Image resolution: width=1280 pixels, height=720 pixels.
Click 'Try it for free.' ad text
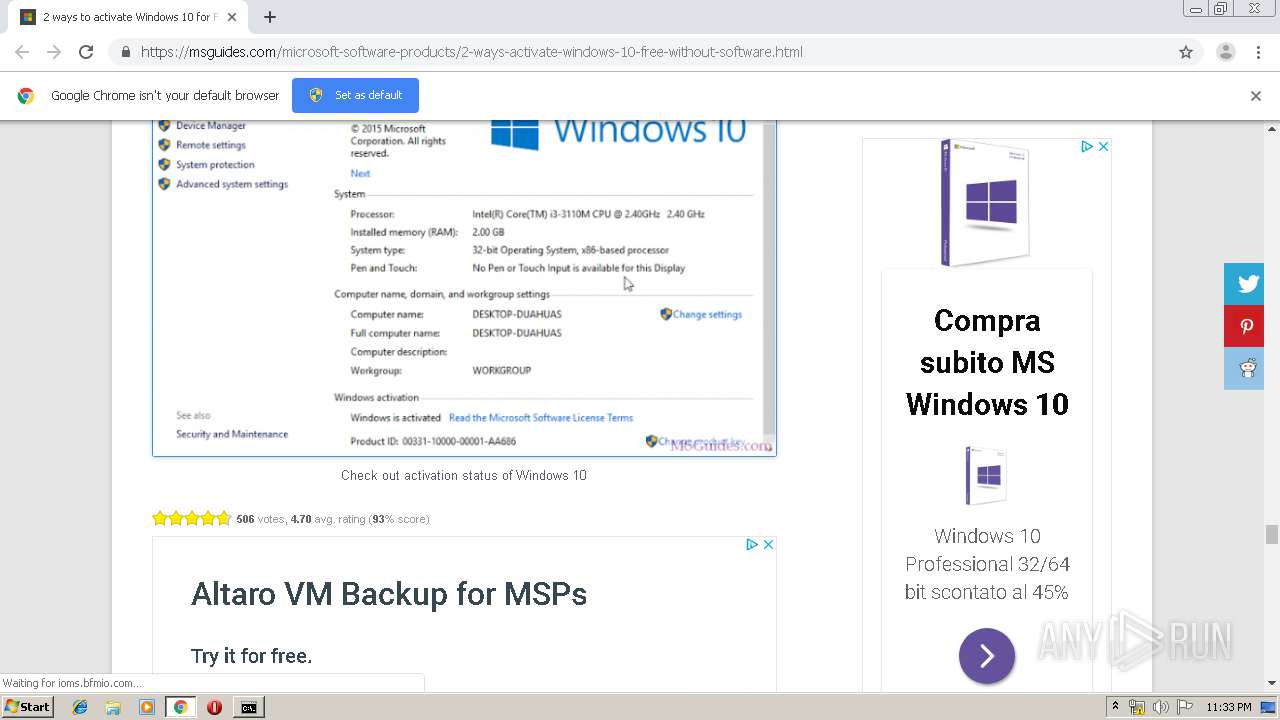pos(251,656)
